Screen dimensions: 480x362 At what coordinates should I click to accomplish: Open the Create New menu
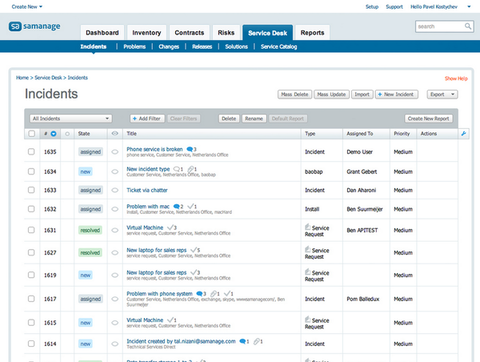pos(27,7)
